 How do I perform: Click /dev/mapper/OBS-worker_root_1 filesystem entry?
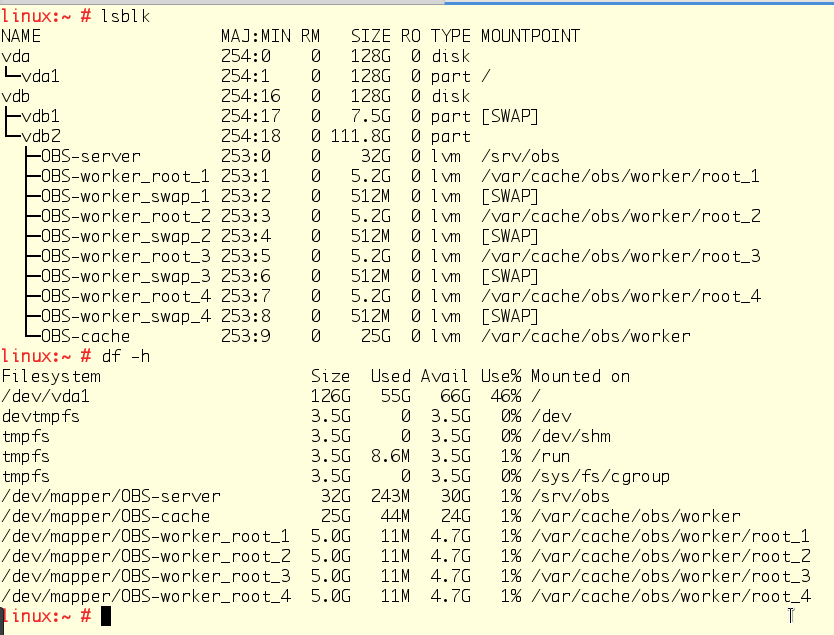coord(146,537)
